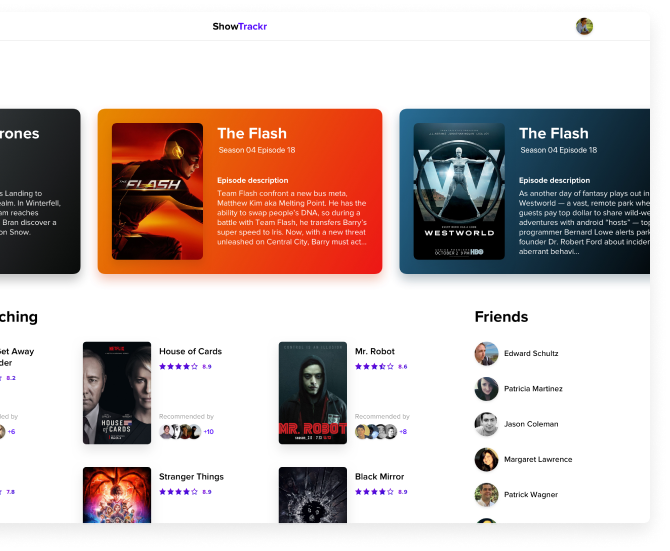Open the Mr. Robot poster
This screenshot has width=670, height=551.
tap(313, 393)
